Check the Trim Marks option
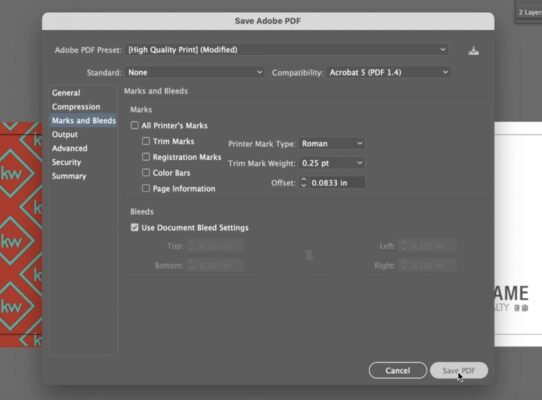This screenshot has height=400, width=542. click(146, 141)
